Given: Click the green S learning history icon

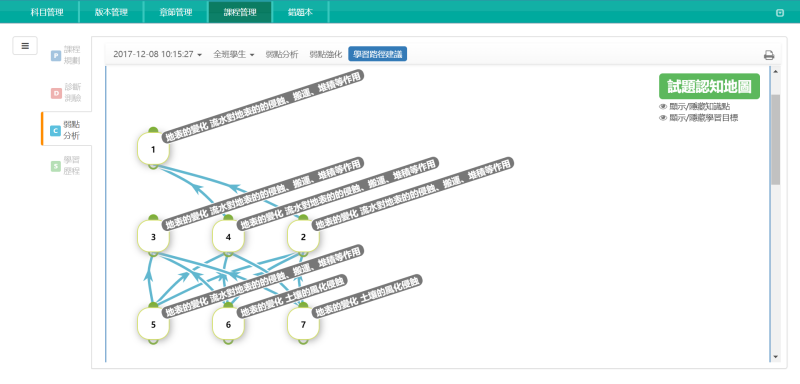Looking at the screenshot, I should 56,166.
